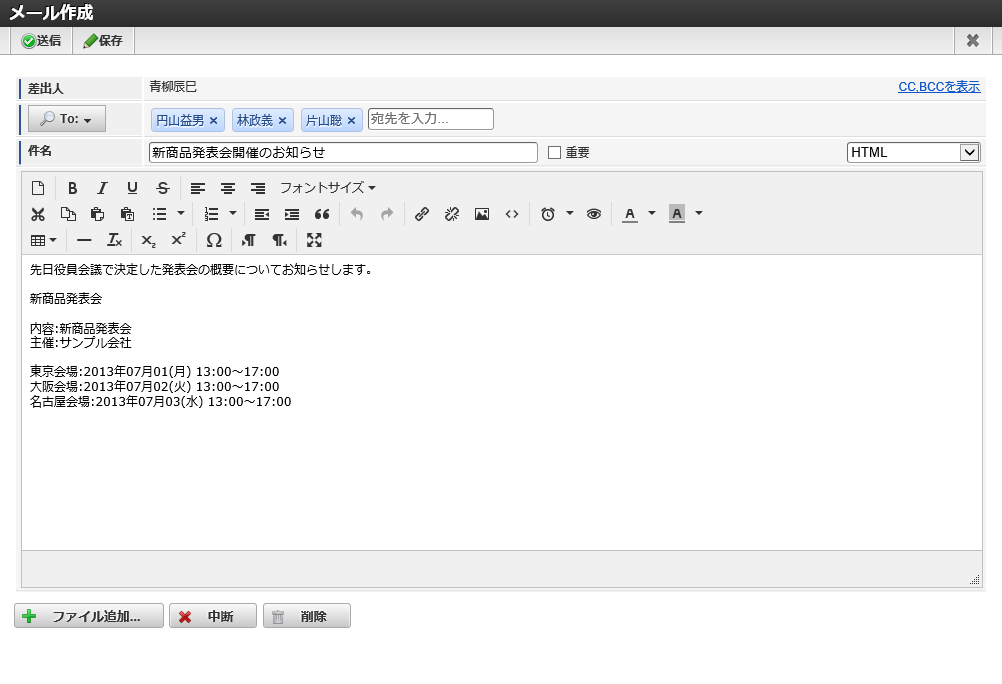Screen dimensions: 1002x684
Task: Align text right
Action: (x=258, y=188)
